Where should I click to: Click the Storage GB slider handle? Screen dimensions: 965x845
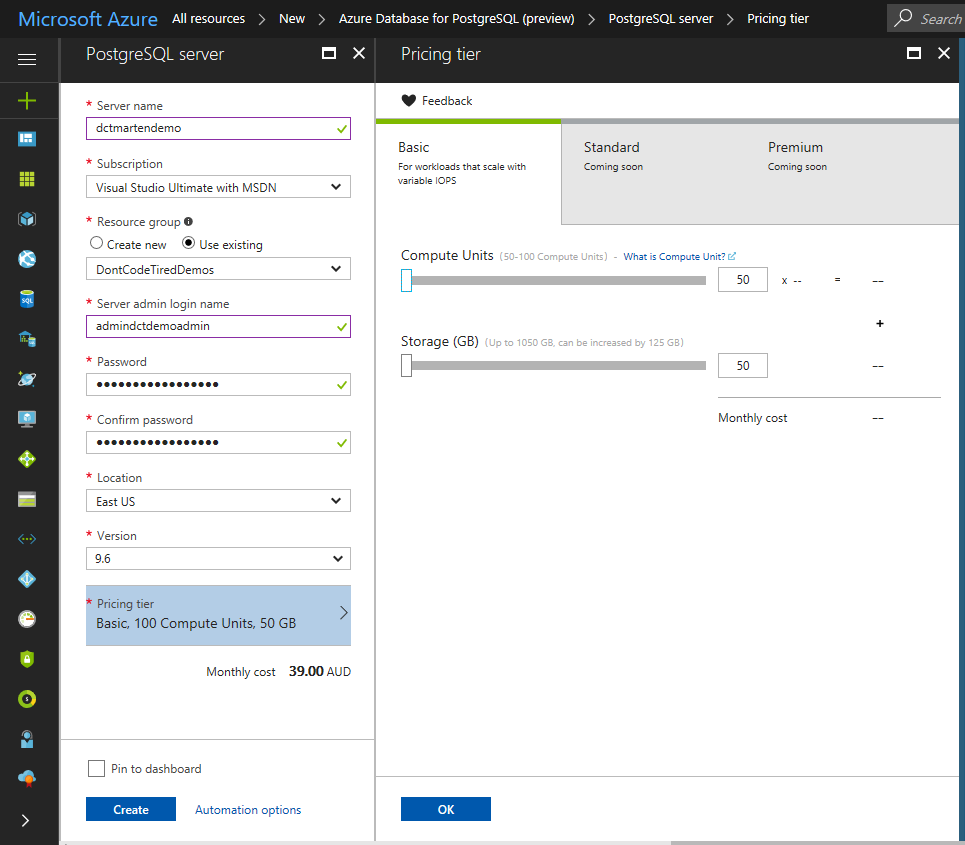click(407, 365)
